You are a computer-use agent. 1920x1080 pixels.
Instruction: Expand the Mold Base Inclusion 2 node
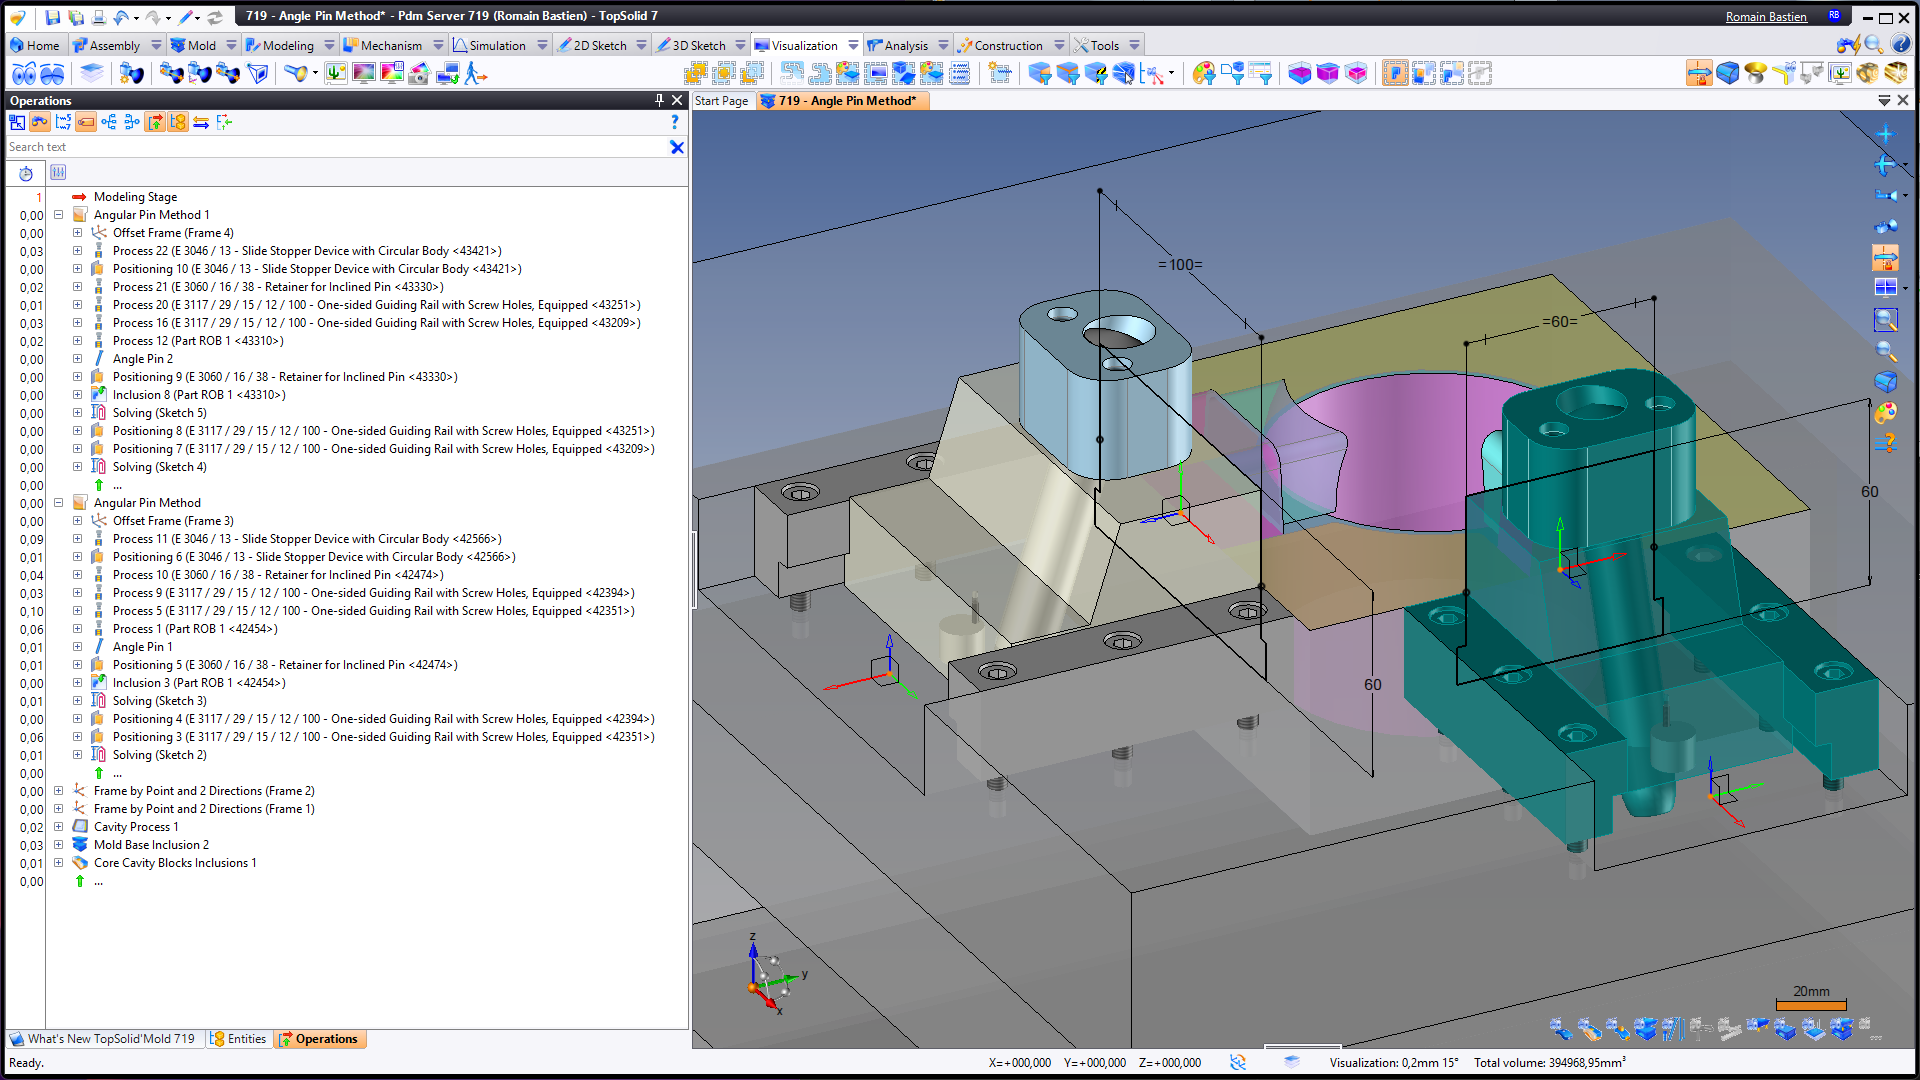pos(59,845)
